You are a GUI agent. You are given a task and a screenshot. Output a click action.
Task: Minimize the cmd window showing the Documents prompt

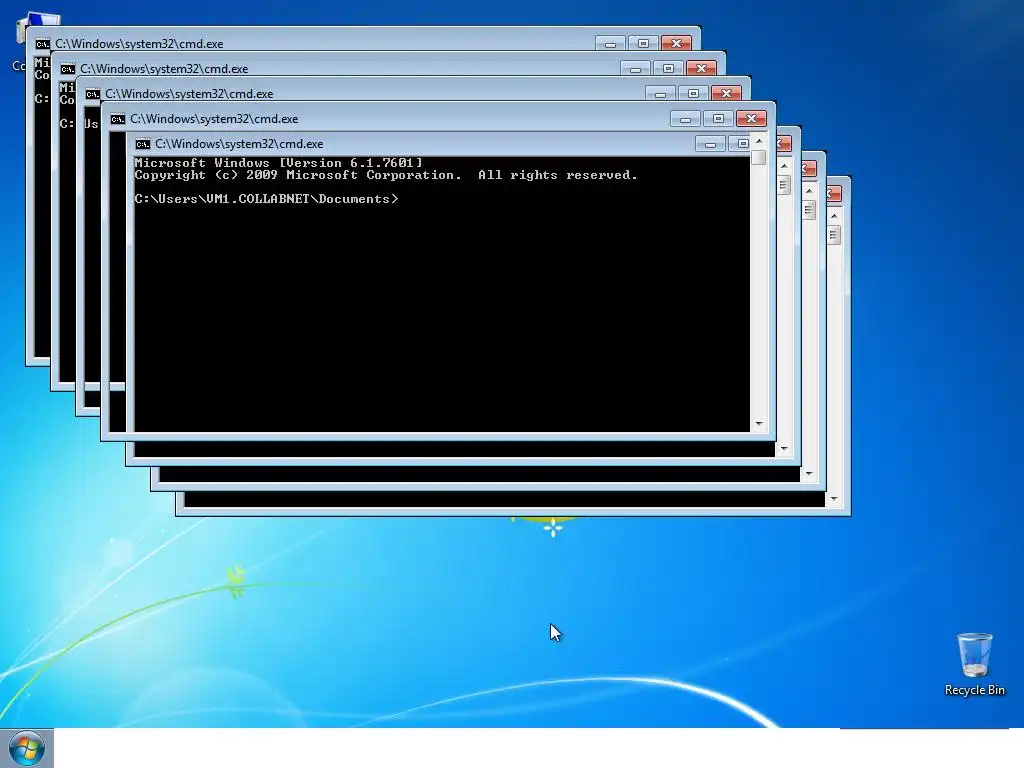tap(710, 144)
